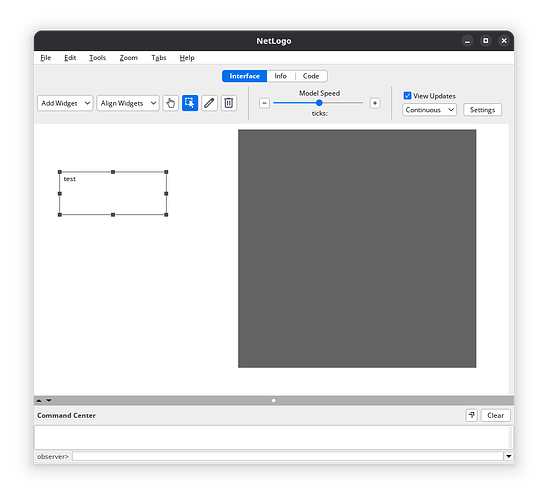
Task: Expand the Align Widgets dropdown
Action: 128,103
